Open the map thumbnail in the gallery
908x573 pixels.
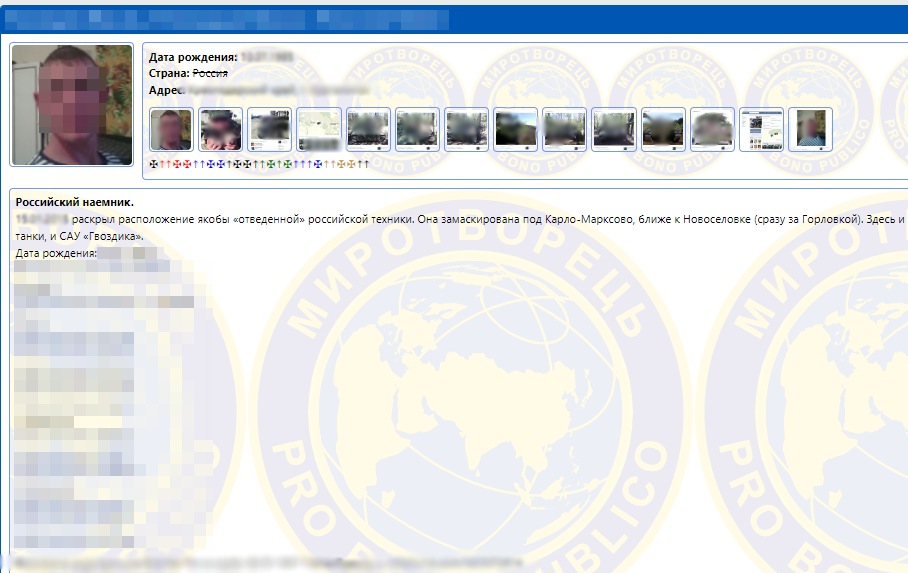coord(319,130)
